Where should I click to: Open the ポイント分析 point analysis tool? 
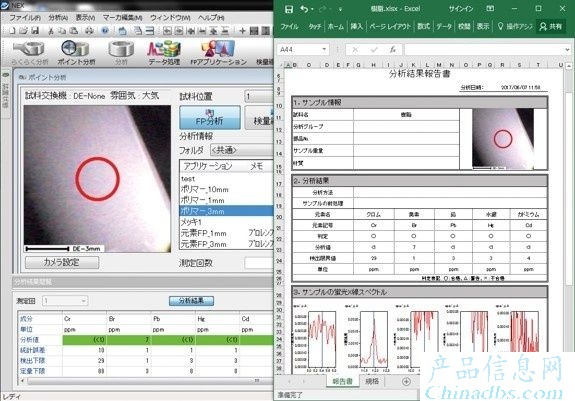(76, 52)
